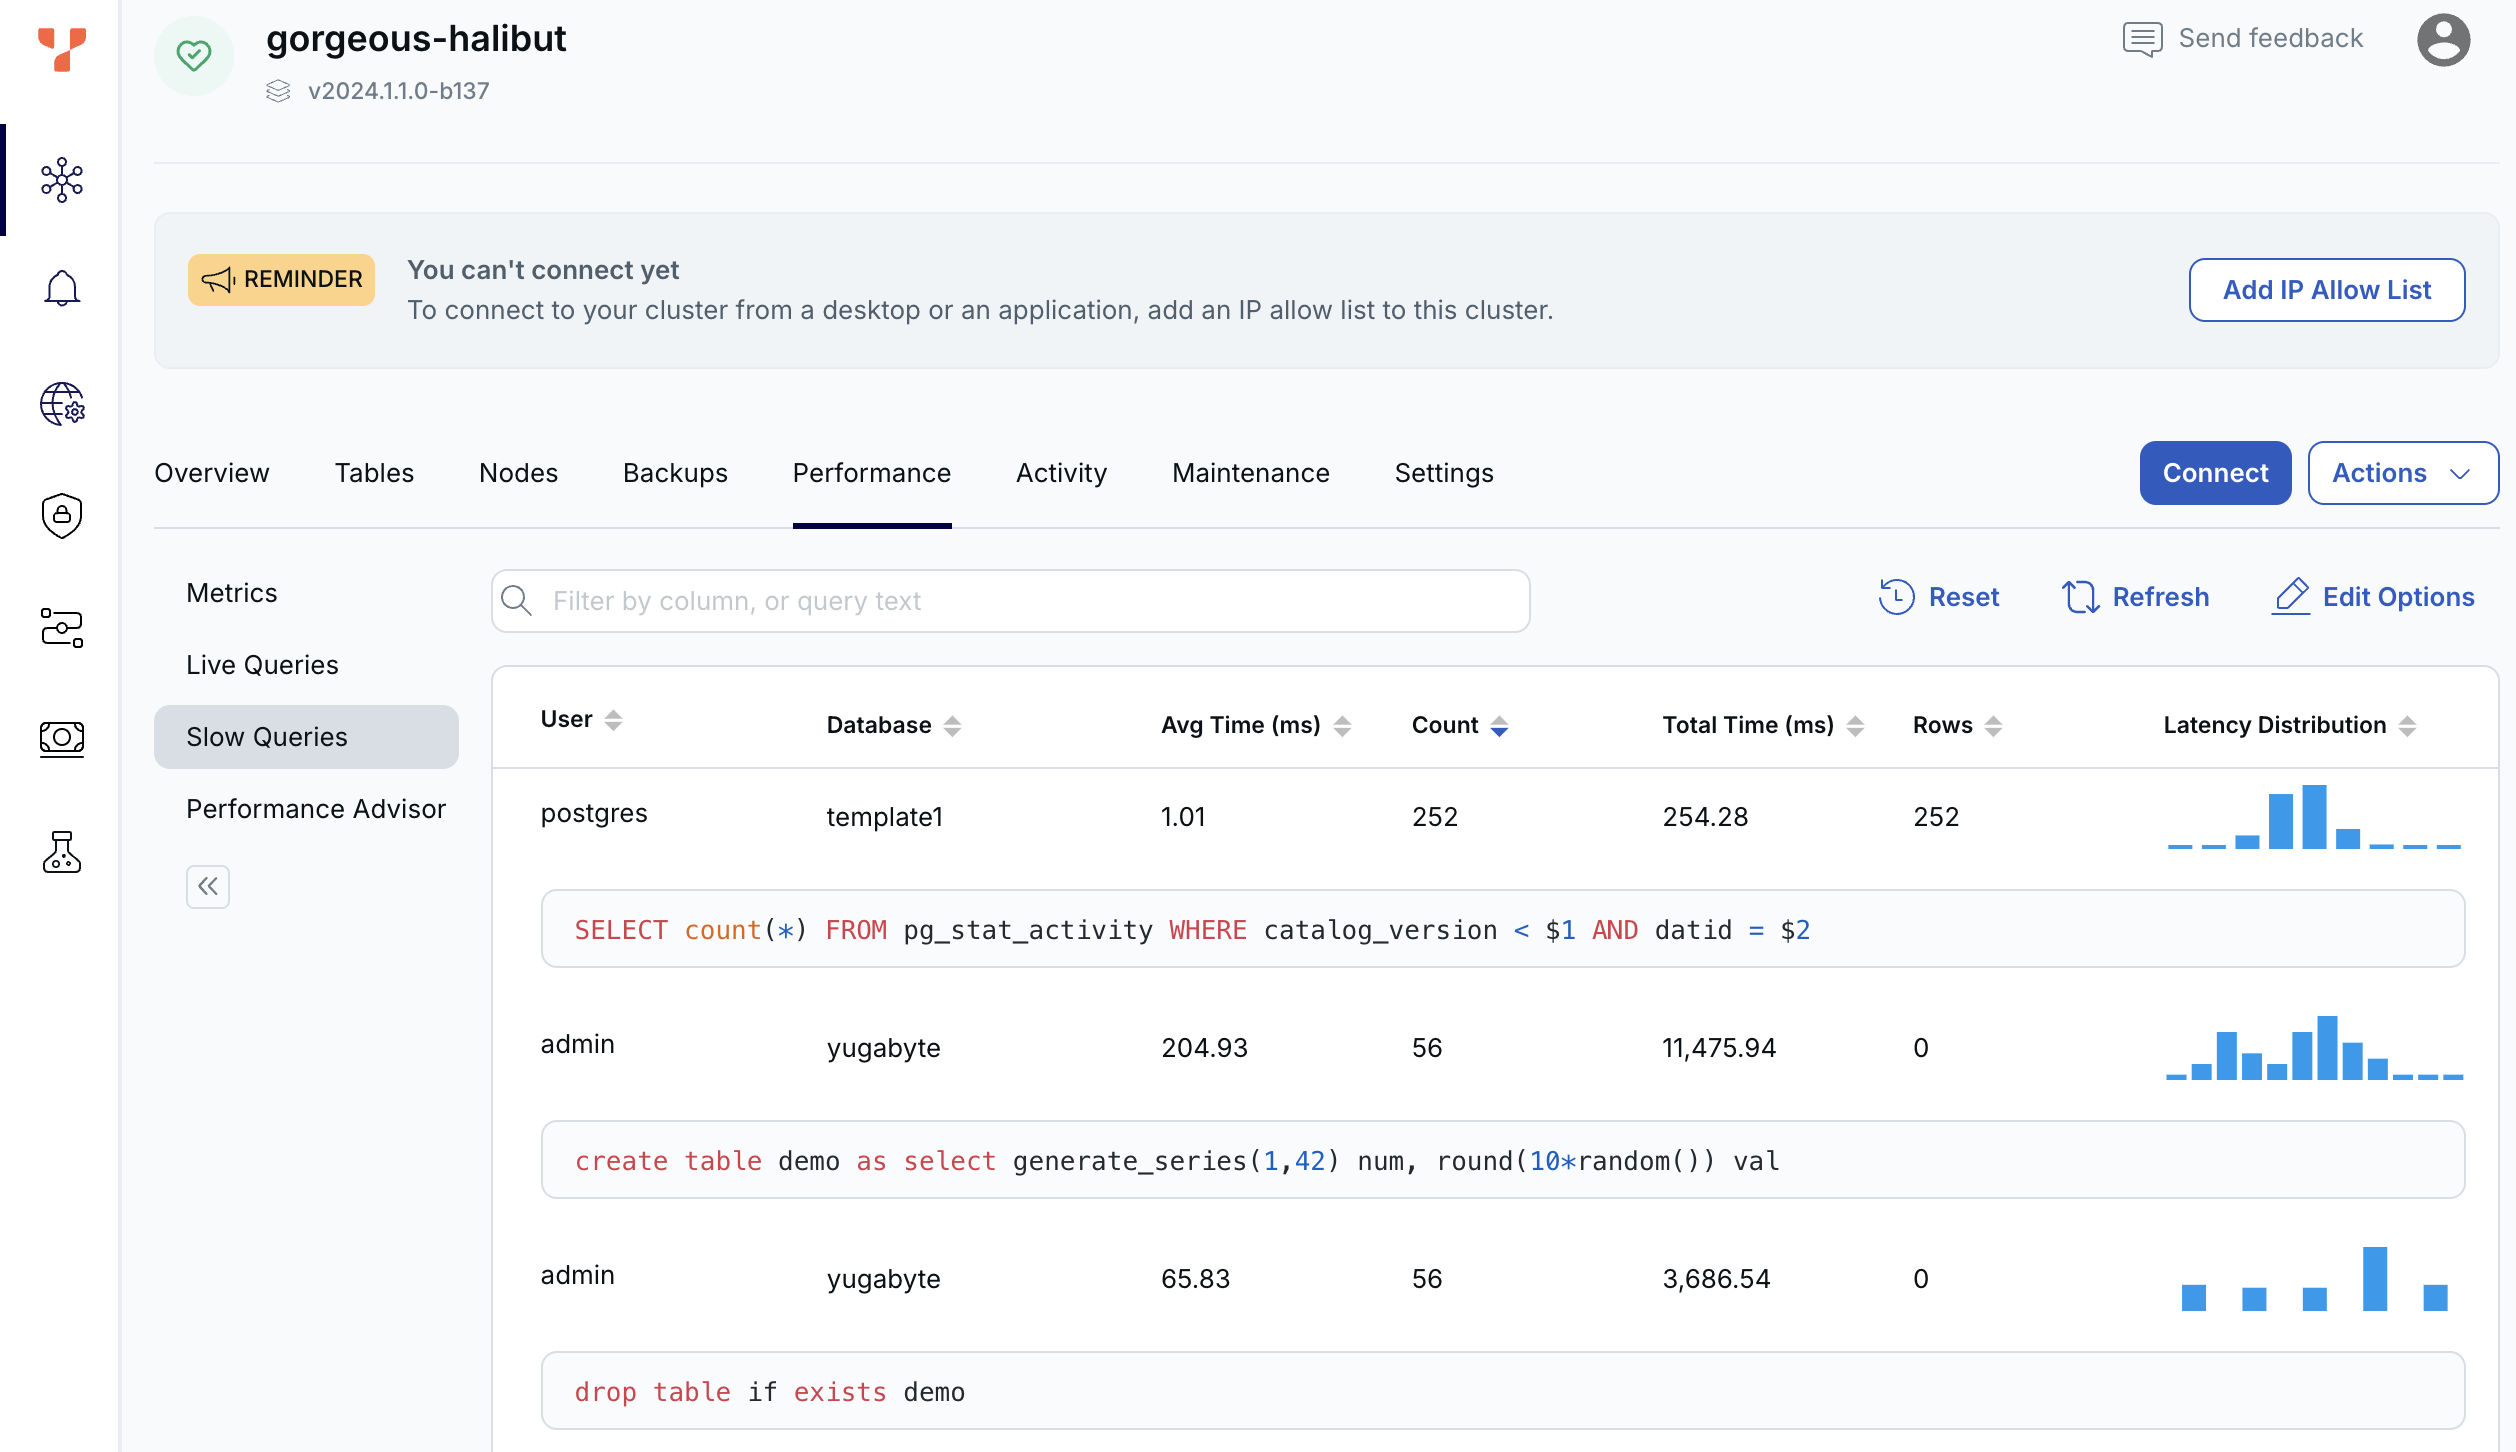Screen dimensions: 2516x1452
Task: Expand the User column sort options
Action: [x=613, y=723]
